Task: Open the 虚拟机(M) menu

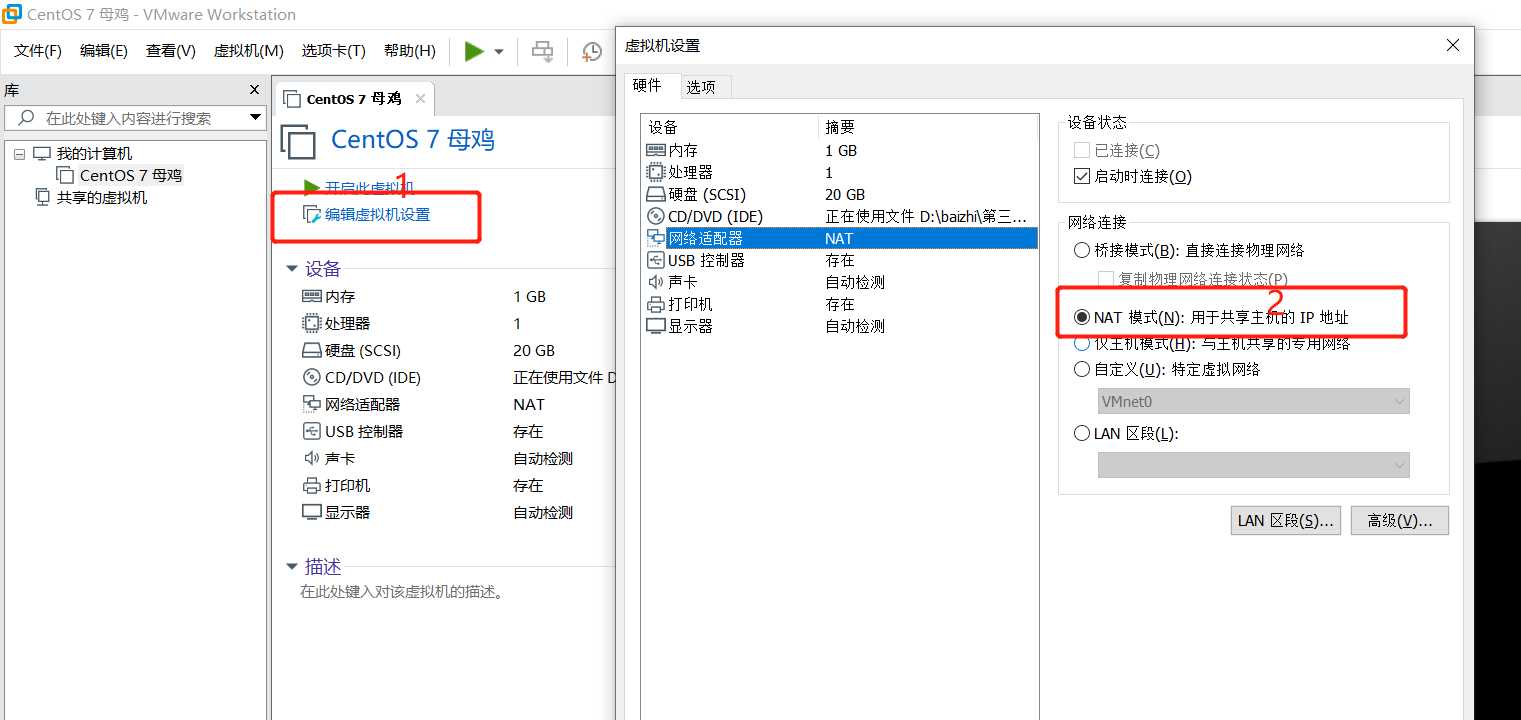Action: tap(249, 51)
